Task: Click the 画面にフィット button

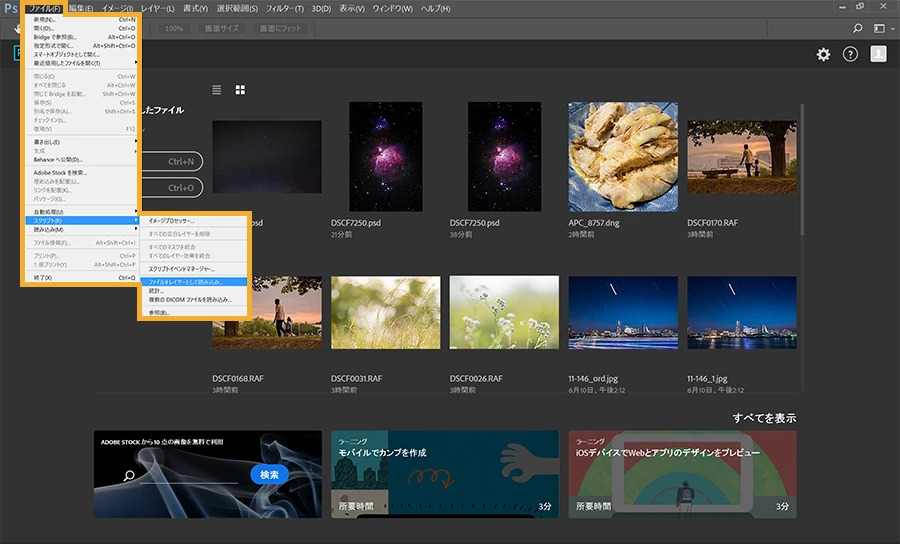Action: 280,28
